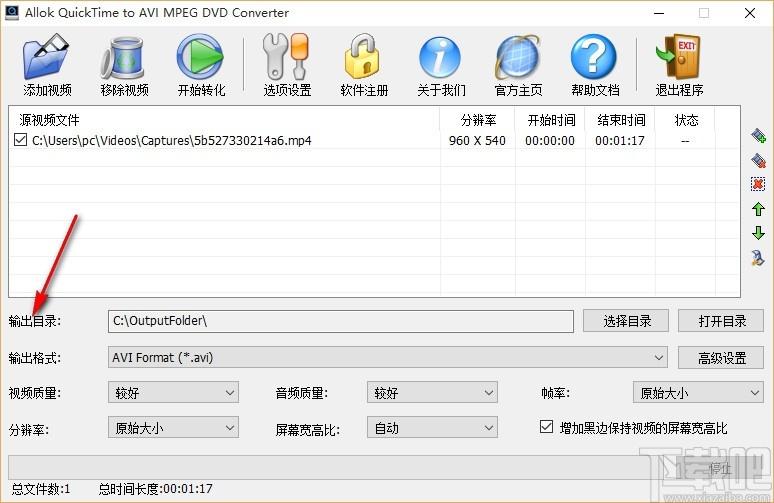The height and width of the screenshot is (503, 774).
Task: Toggle checkbox for 5b527330214a6.mp4 file
Action: coord(20,140)
